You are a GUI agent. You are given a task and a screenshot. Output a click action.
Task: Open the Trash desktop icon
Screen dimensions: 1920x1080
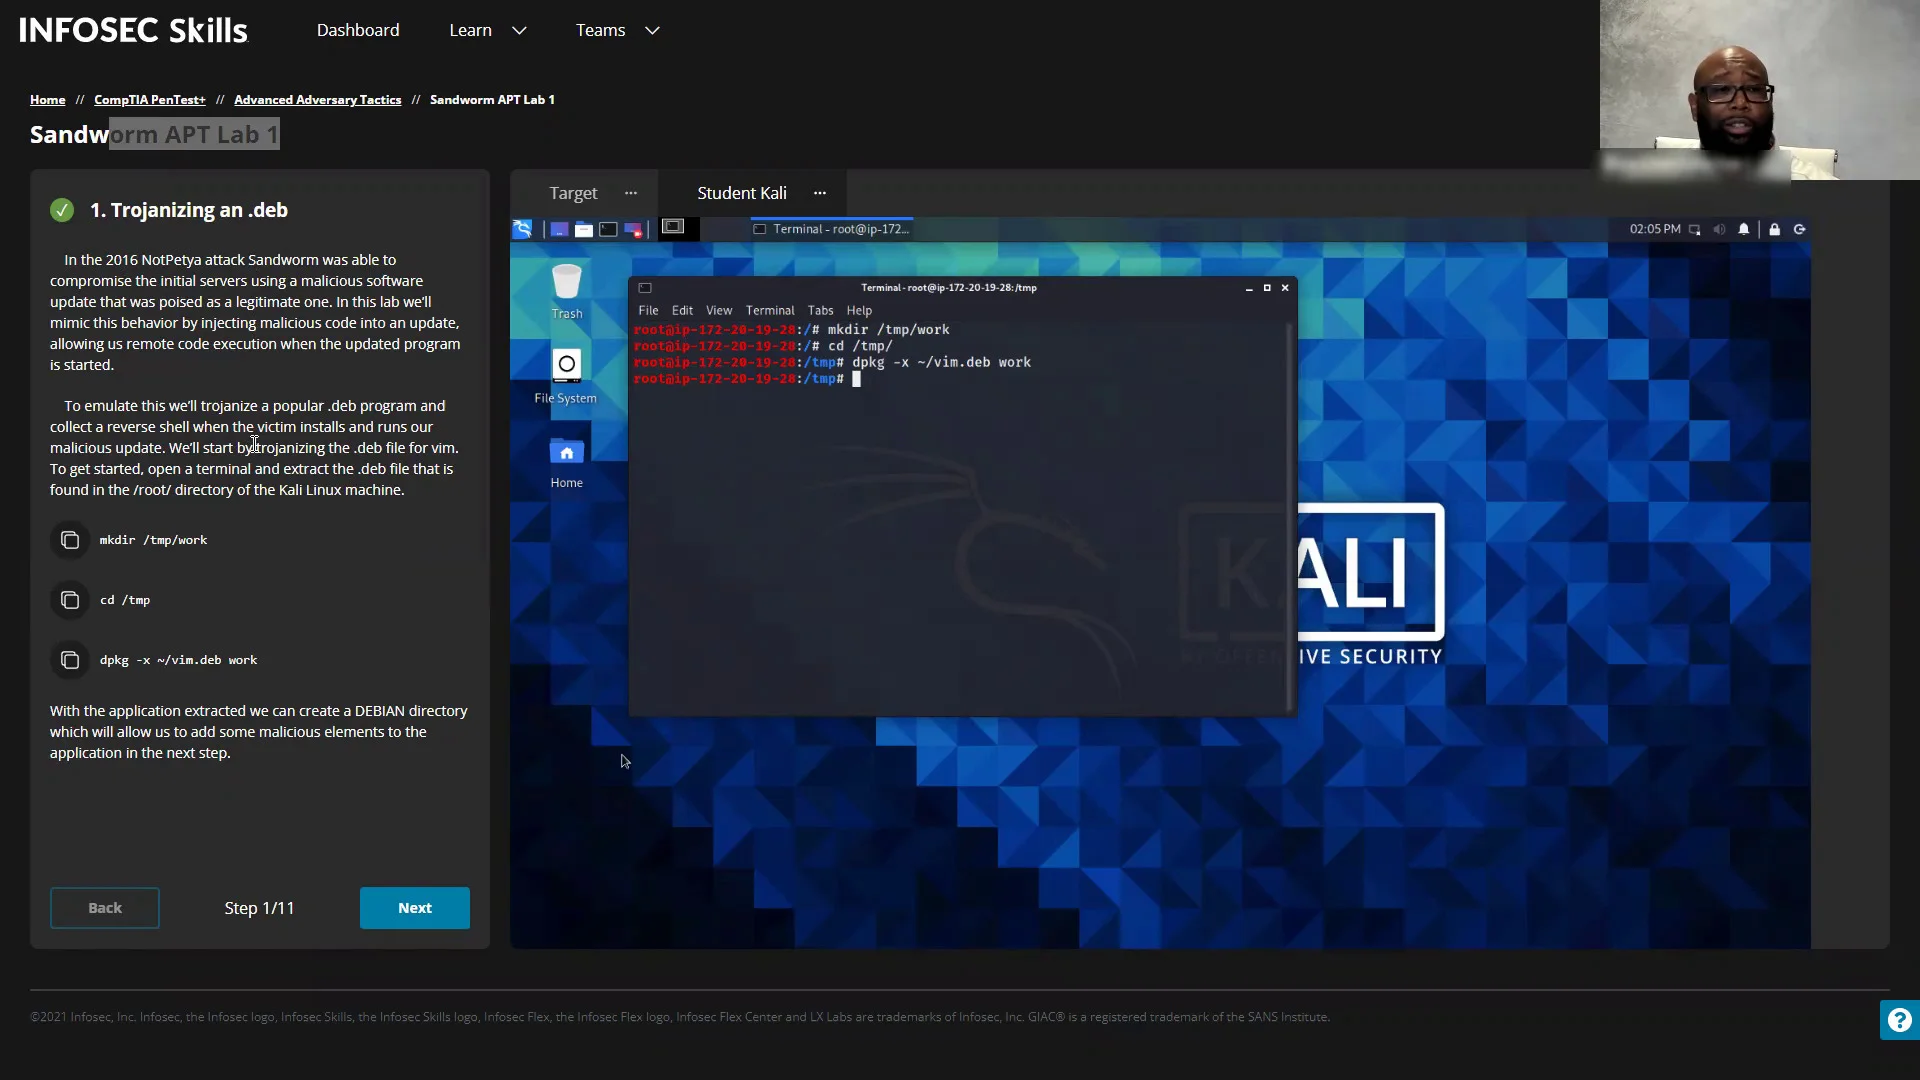click(x=566, y=291)
